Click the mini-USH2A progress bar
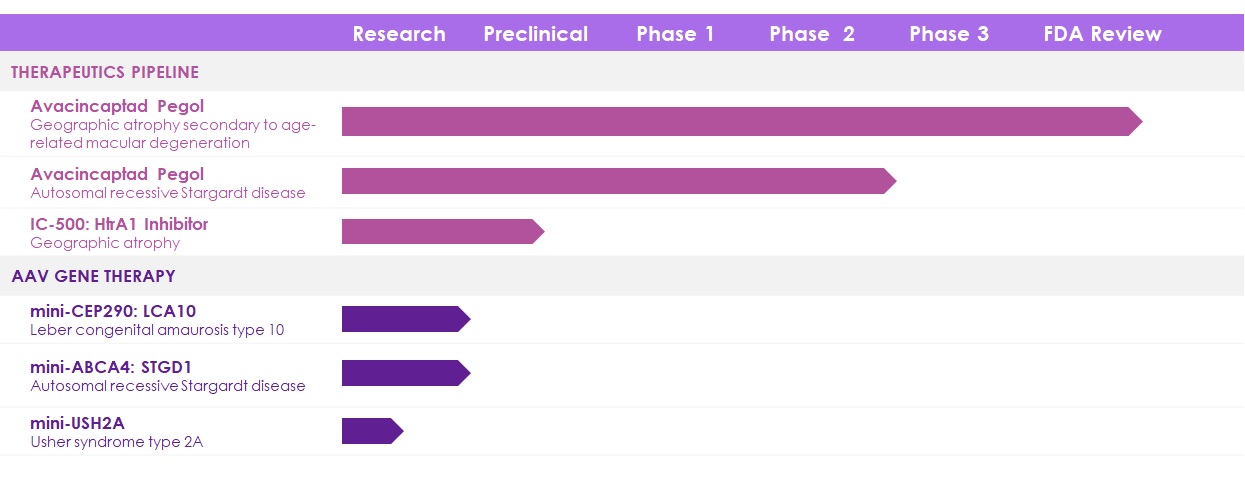 [x=371, y=431]
